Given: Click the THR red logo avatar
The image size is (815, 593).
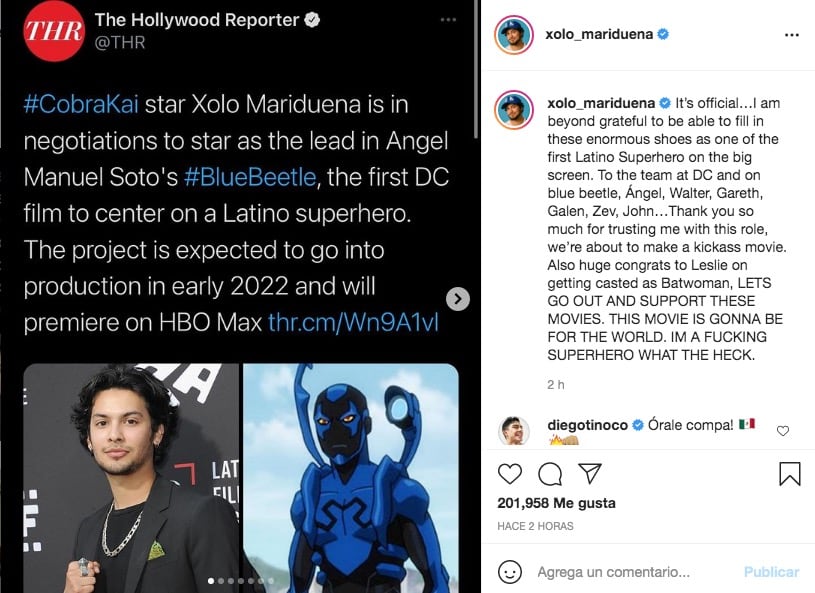Looking at the screenshot, I should (x=54, y=31).
